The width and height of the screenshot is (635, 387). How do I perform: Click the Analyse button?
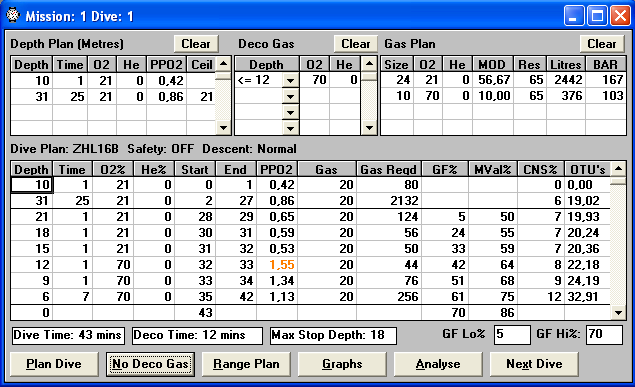(438, 364)
